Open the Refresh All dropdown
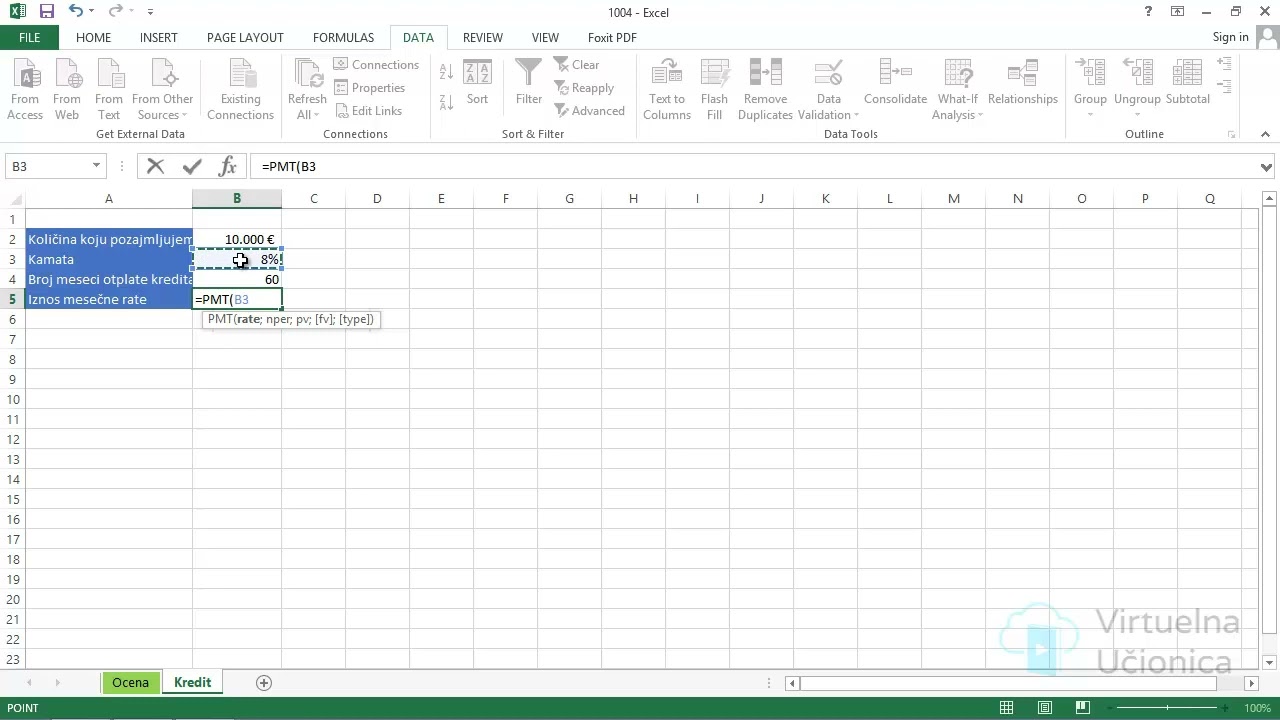 tap(307, 89)
